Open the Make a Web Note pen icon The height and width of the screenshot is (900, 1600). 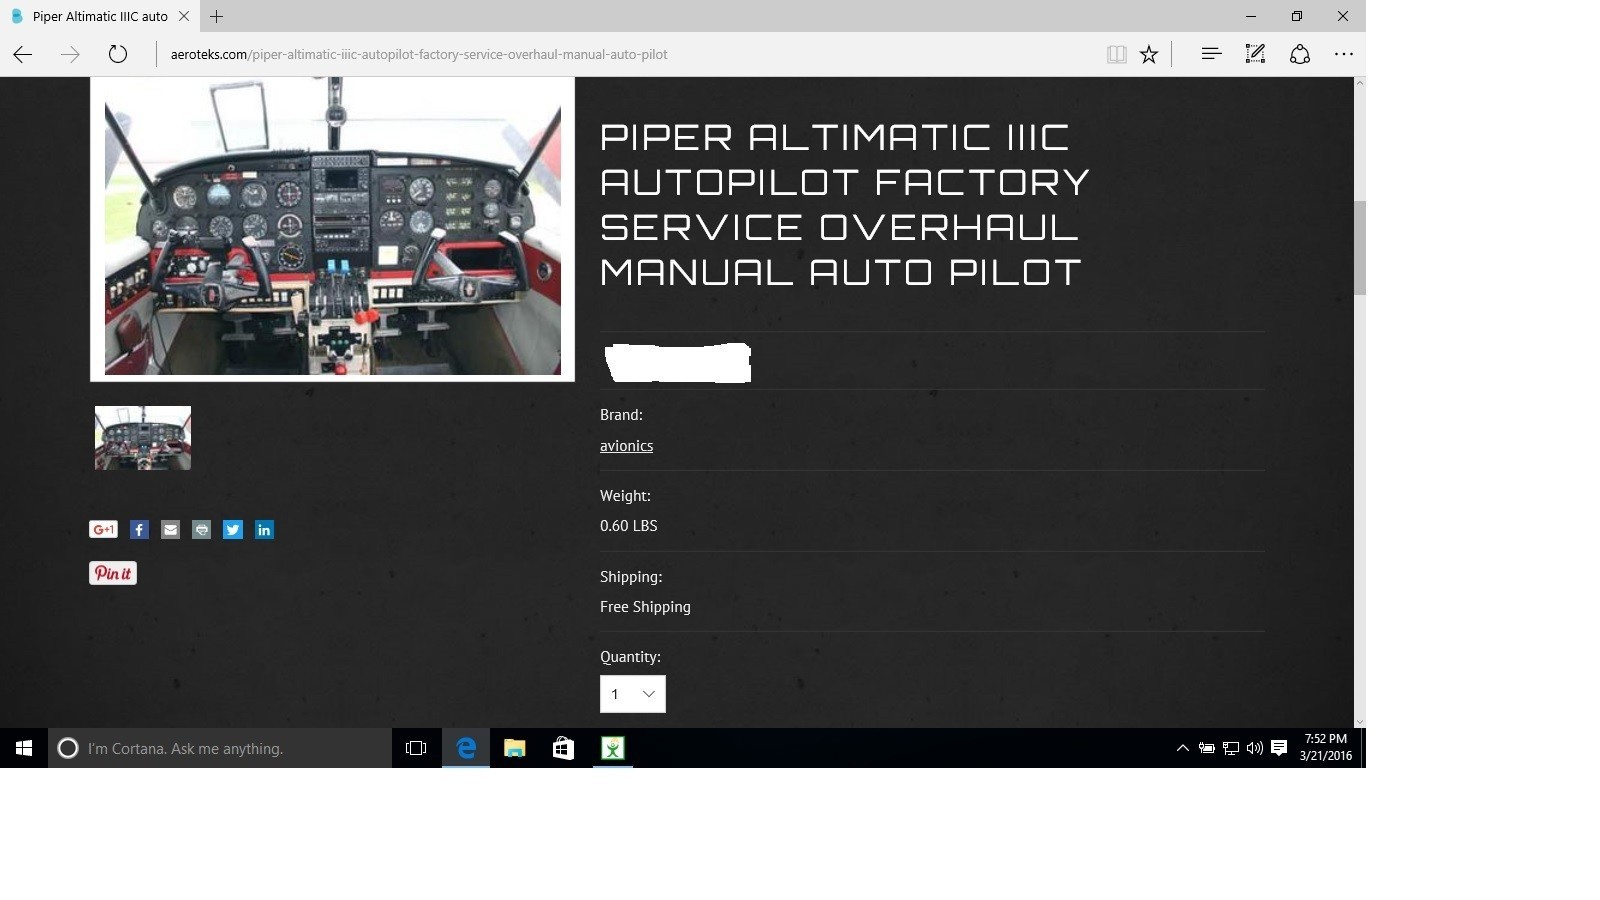click(1254, 54)
